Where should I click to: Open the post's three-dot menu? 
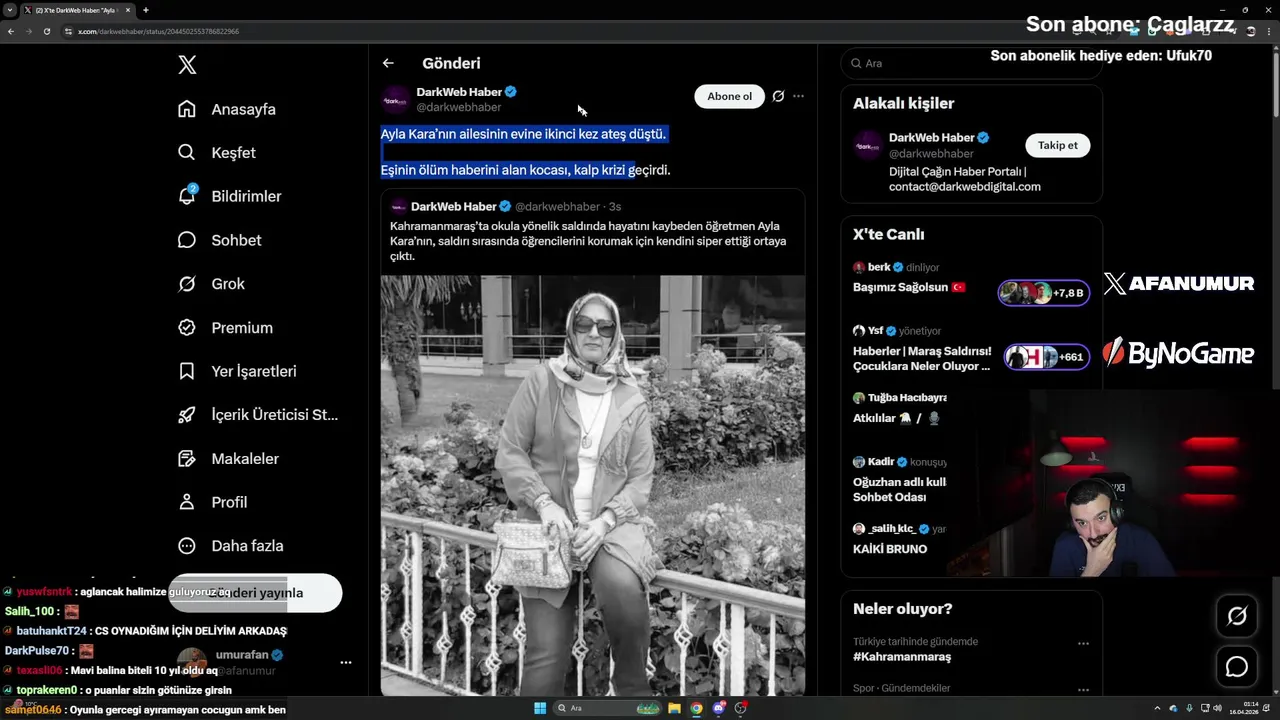coord(798,96)
